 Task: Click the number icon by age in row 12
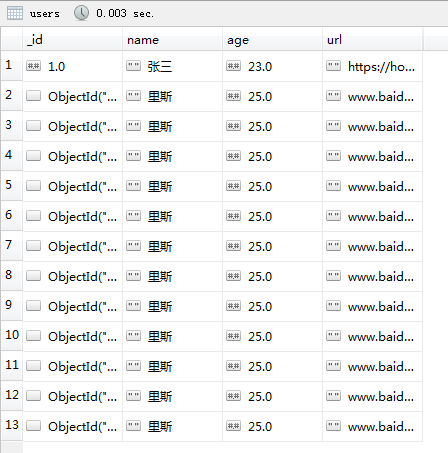(x=233, y=396)
